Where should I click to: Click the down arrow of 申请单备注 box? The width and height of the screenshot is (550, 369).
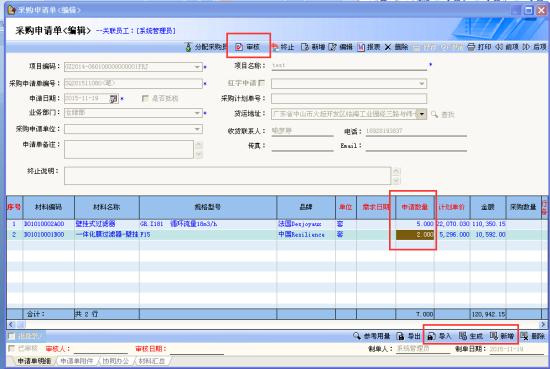point(199,154)
